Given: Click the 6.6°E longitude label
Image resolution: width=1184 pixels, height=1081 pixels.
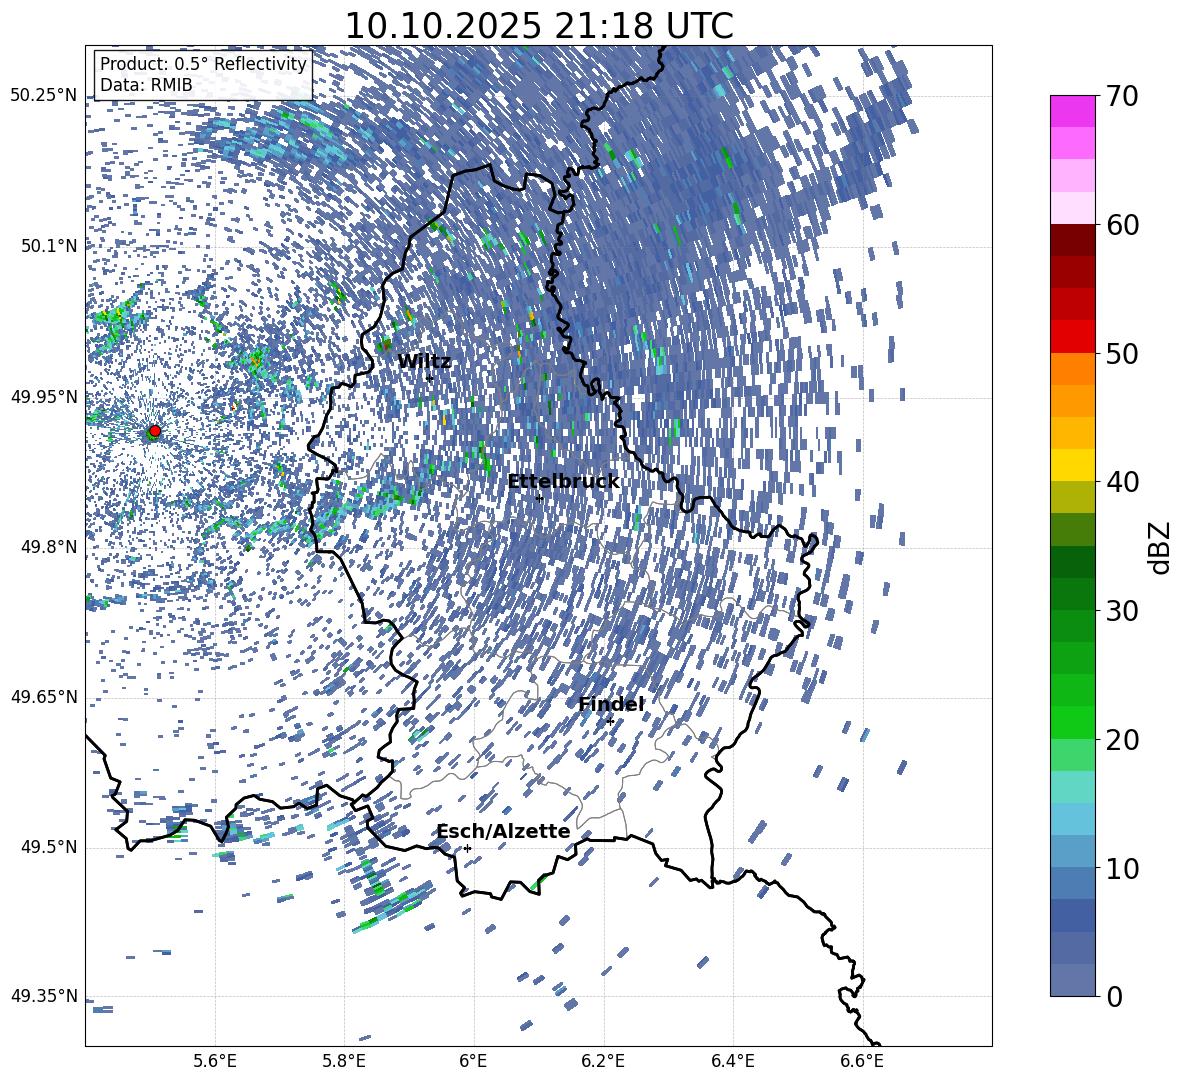Looking at the screenshot, I should (862, 1061).
